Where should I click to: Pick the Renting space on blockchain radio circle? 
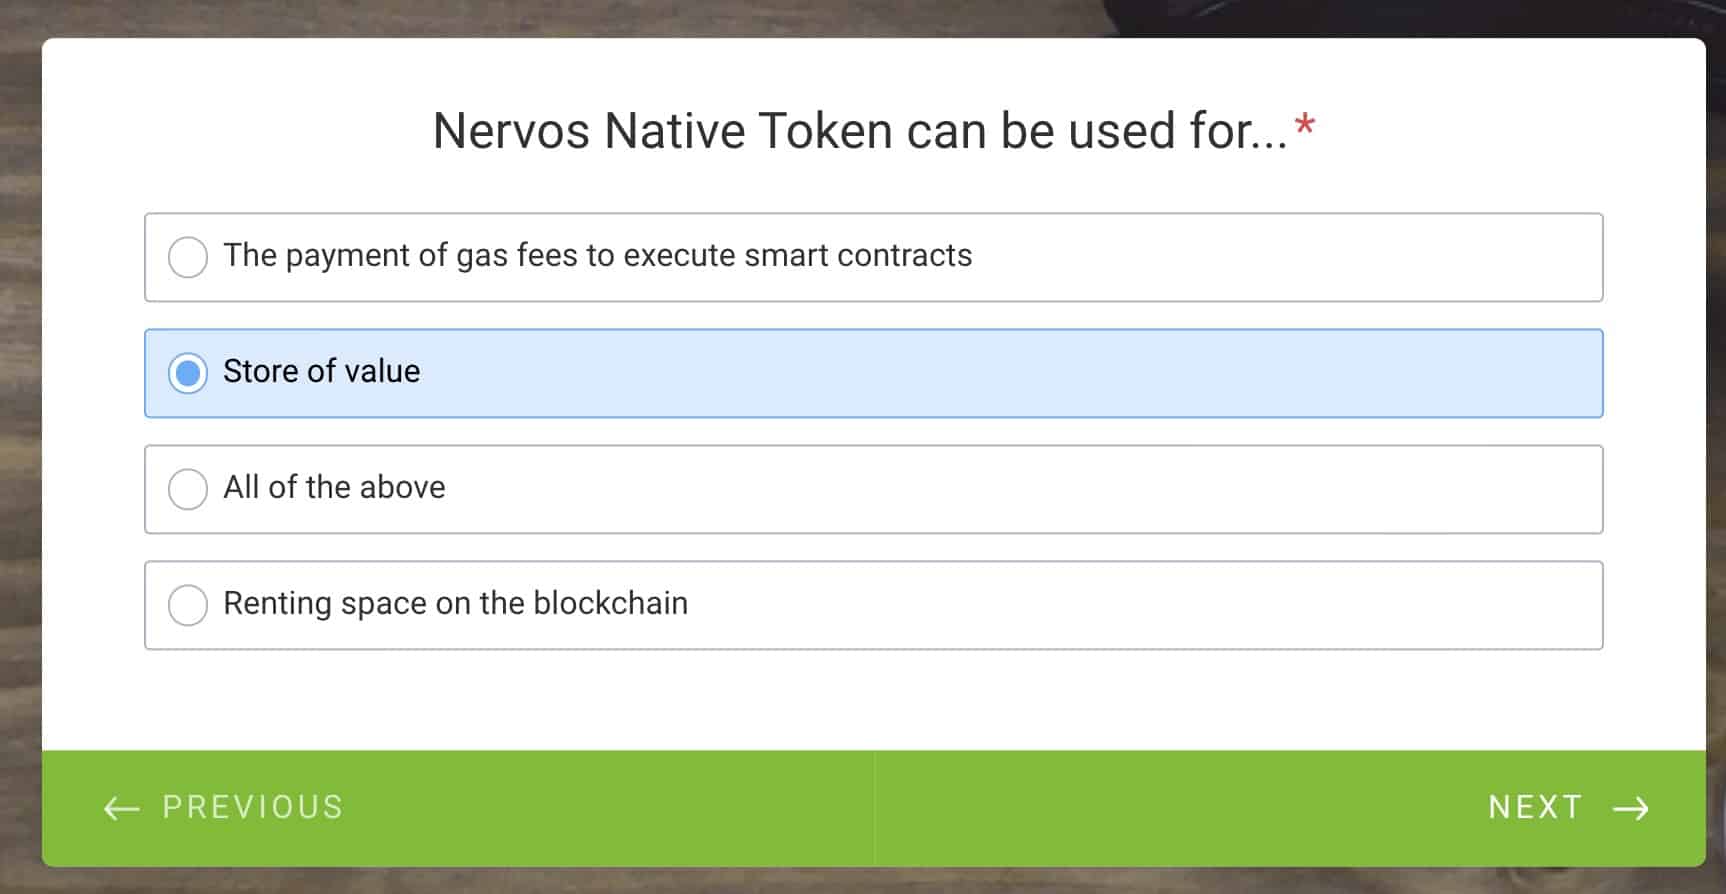(x=188, y=605)
